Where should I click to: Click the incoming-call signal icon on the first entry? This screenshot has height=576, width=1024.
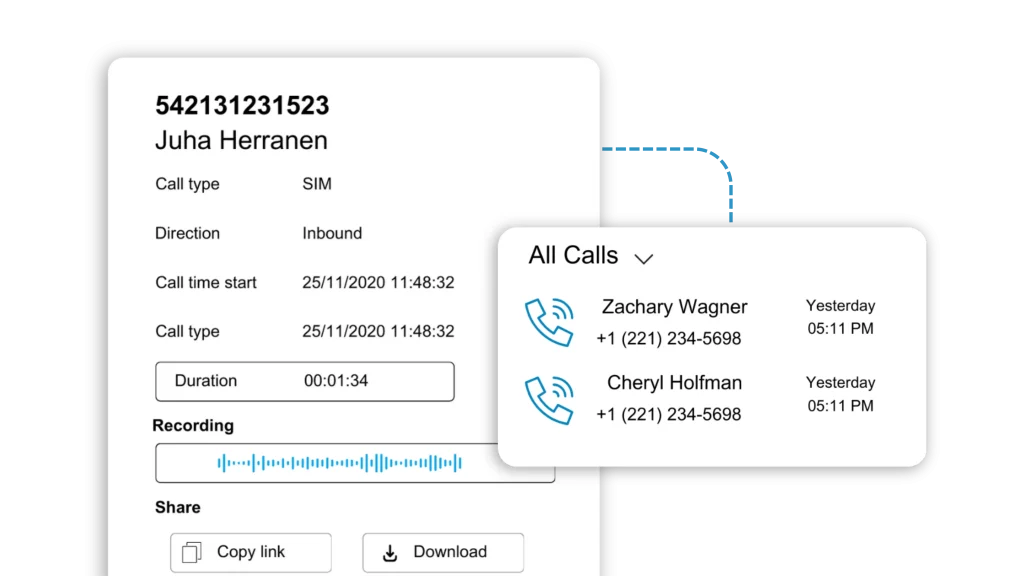549,321
